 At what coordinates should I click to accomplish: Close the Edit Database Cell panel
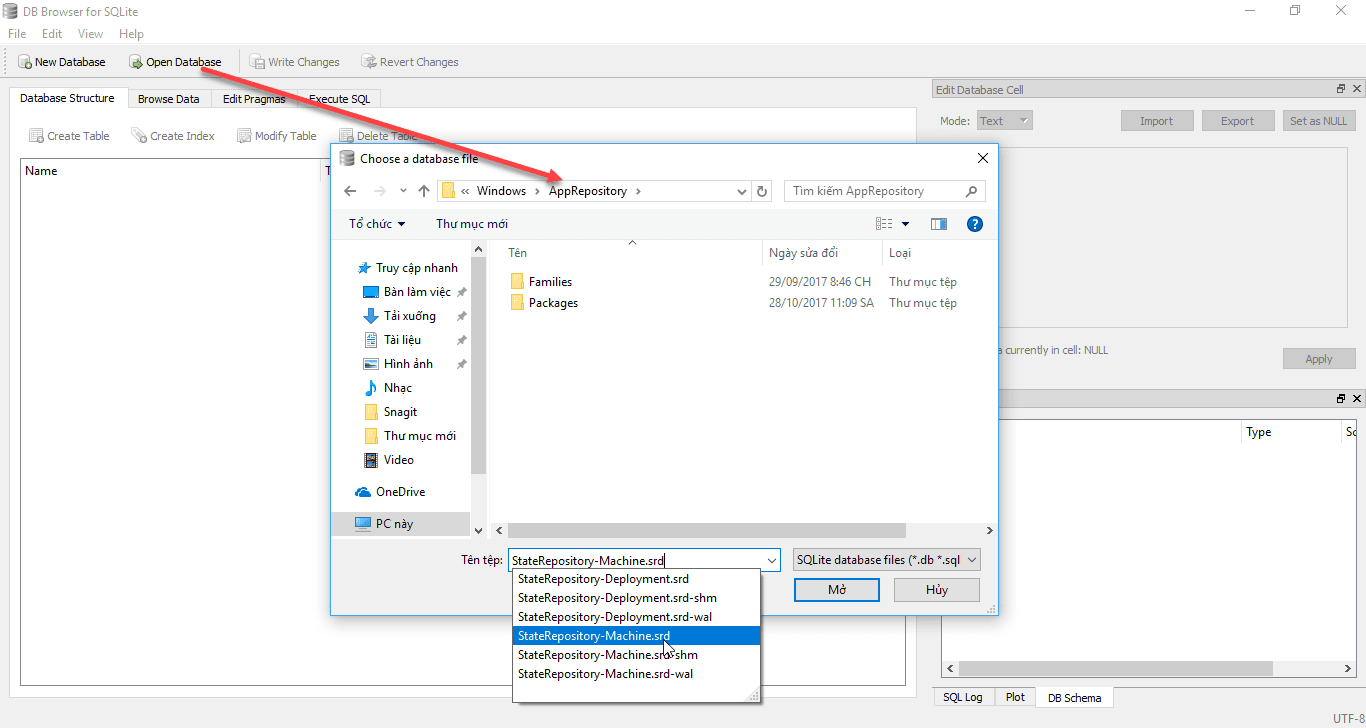click(x=1357, y=89)
